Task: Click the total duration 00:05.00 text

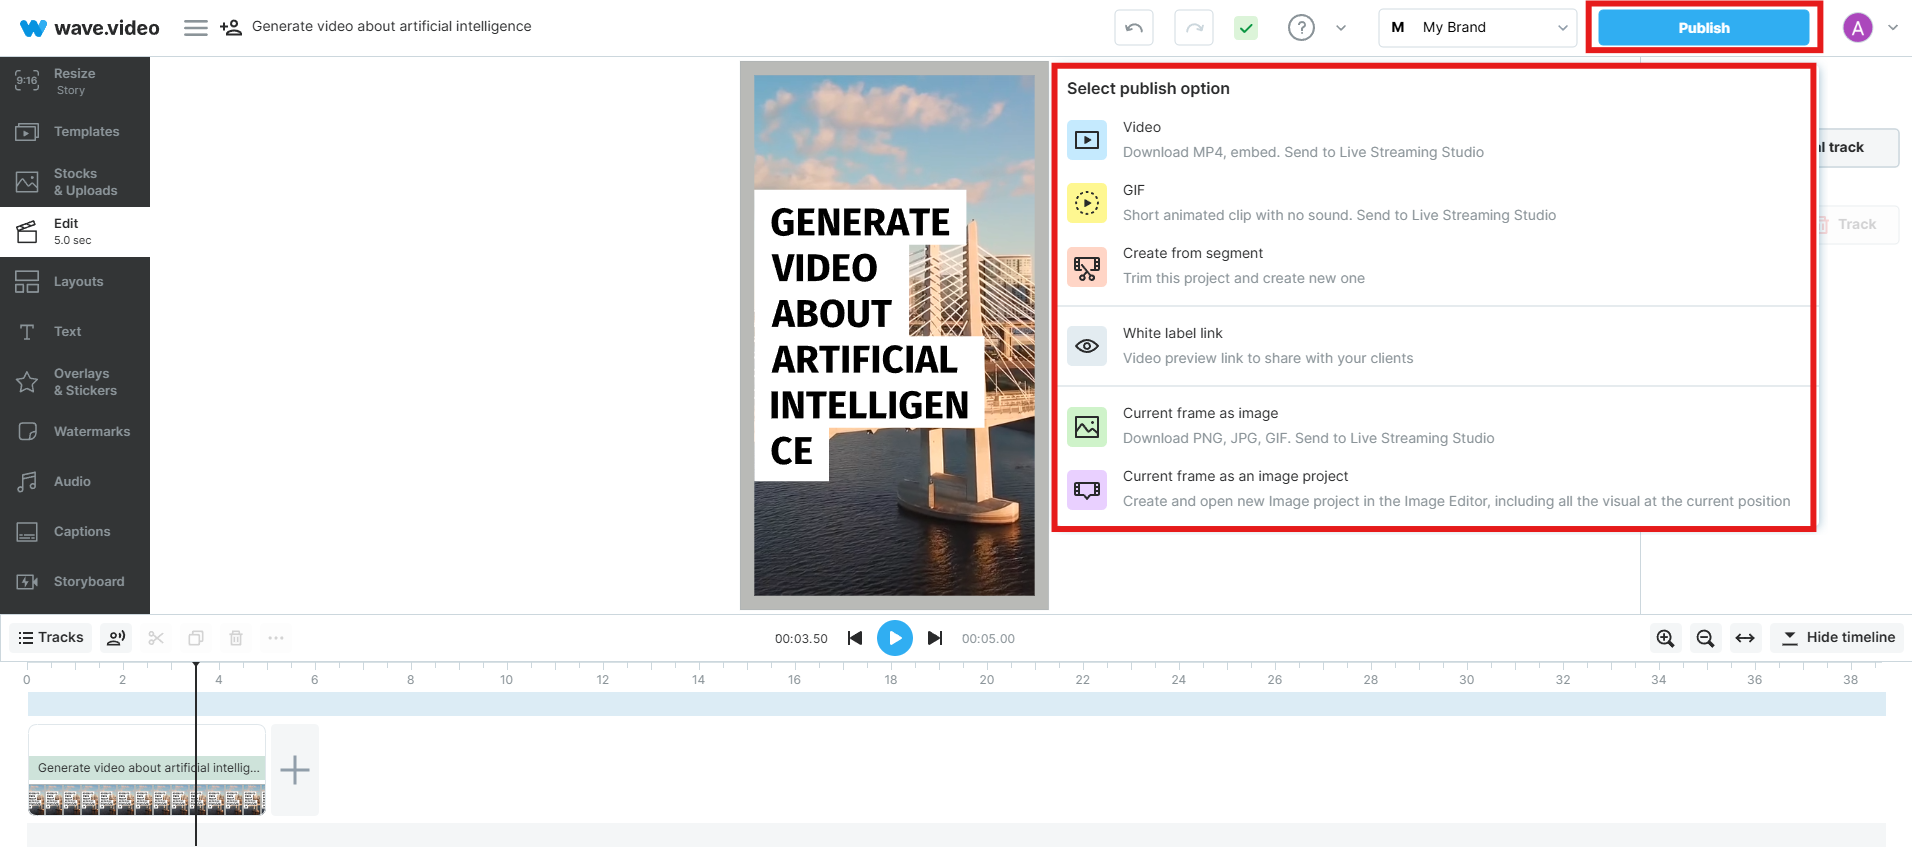Action: tap(988, 639)
